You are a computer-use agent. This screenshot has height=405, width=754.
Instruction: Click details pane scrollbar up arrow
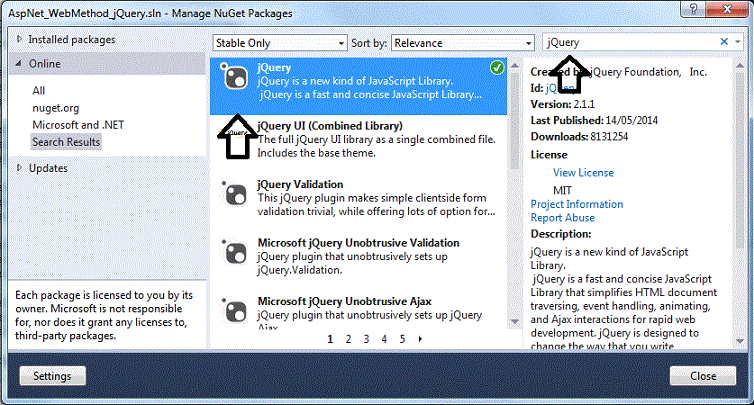740,65
